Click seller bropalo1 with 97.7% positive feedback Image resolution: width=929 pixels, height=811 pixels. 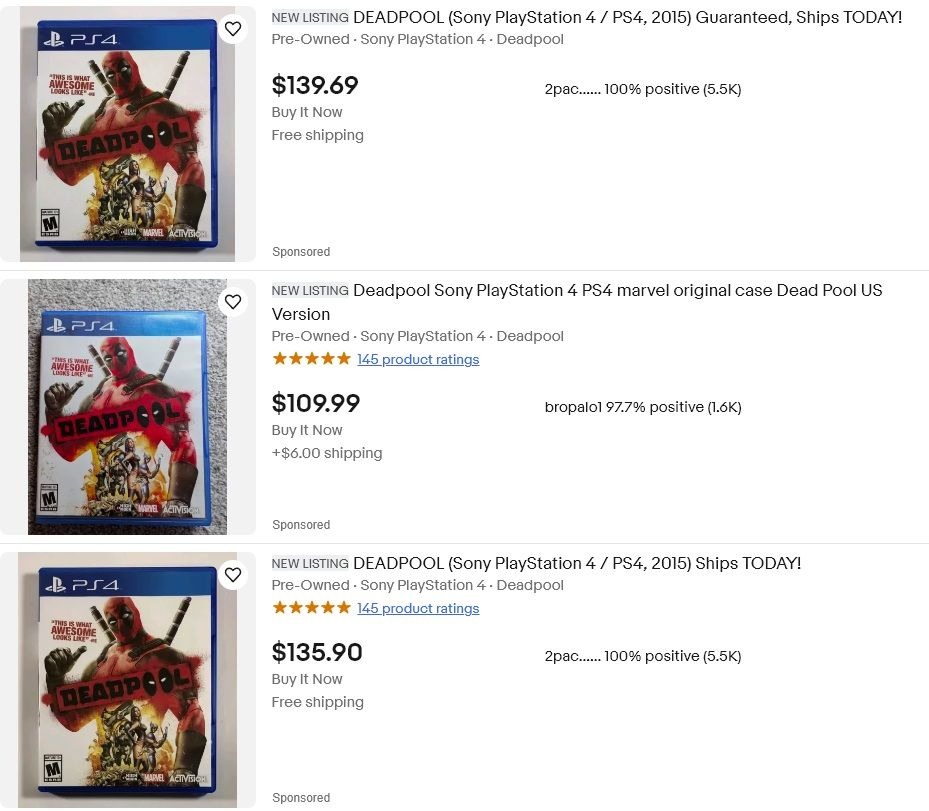pyautogui.click(x=643, y=407)
